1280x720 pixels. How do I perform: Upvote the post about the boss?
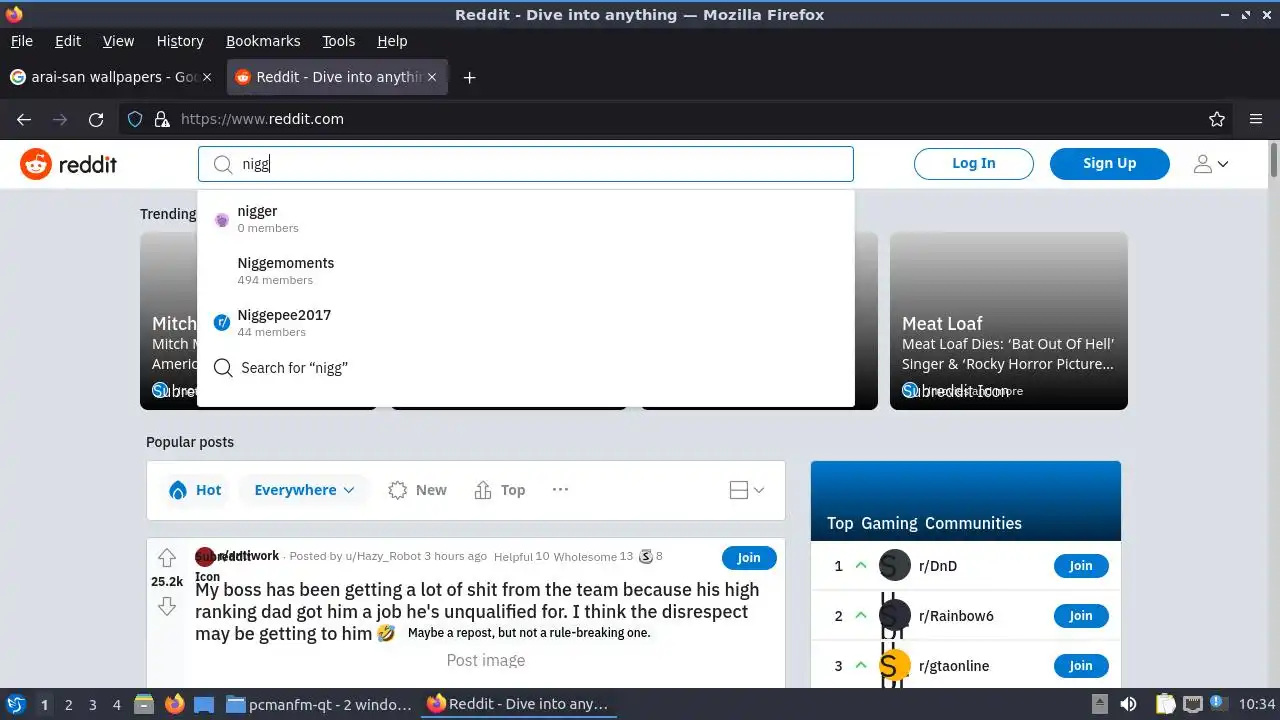click(x=167, y=558)
